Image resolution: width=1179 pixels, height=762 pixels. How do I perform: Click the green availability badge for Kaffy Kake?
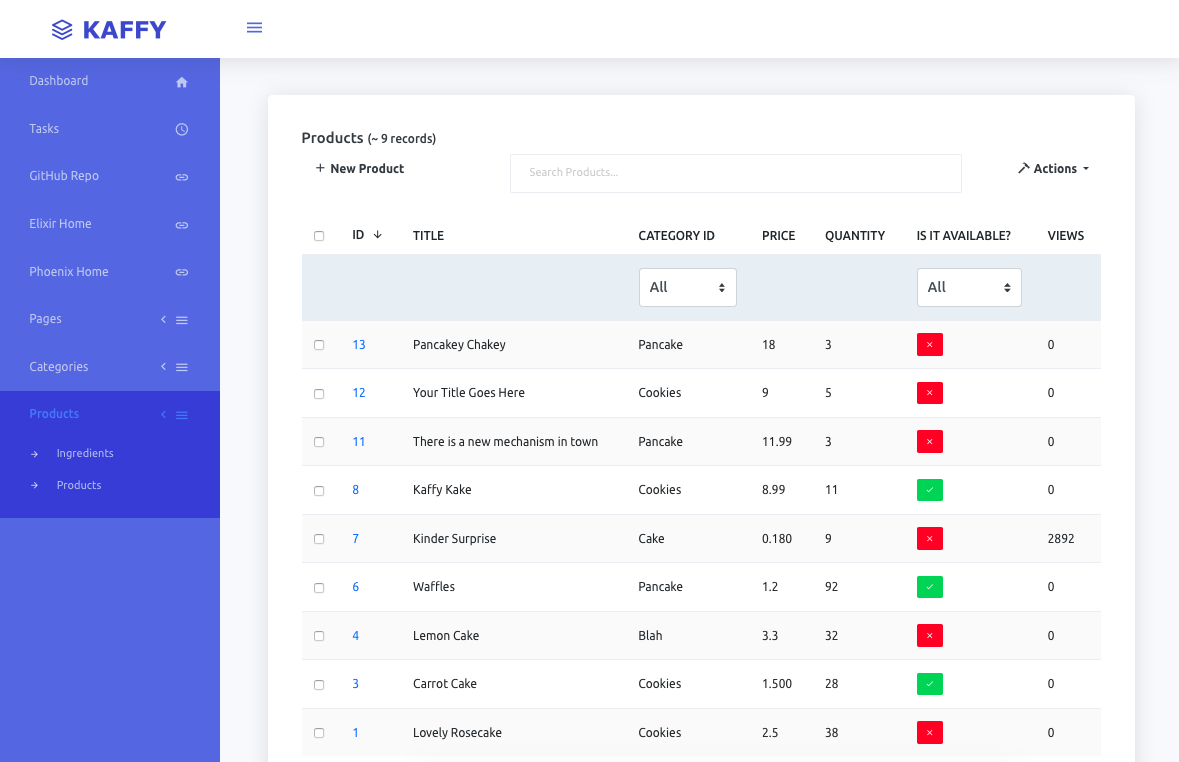click(x=929, y=490)
